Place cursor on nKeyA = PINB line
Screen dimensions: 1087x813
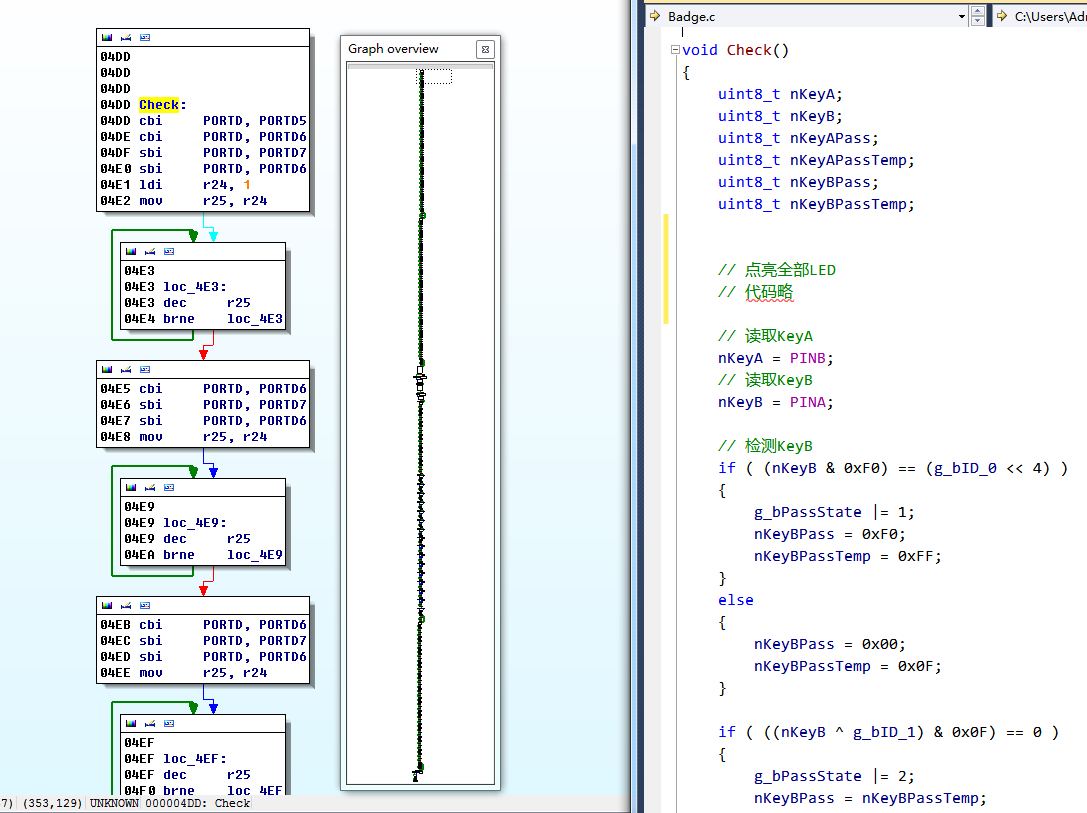pyautogui.click(x=775, y=358)
